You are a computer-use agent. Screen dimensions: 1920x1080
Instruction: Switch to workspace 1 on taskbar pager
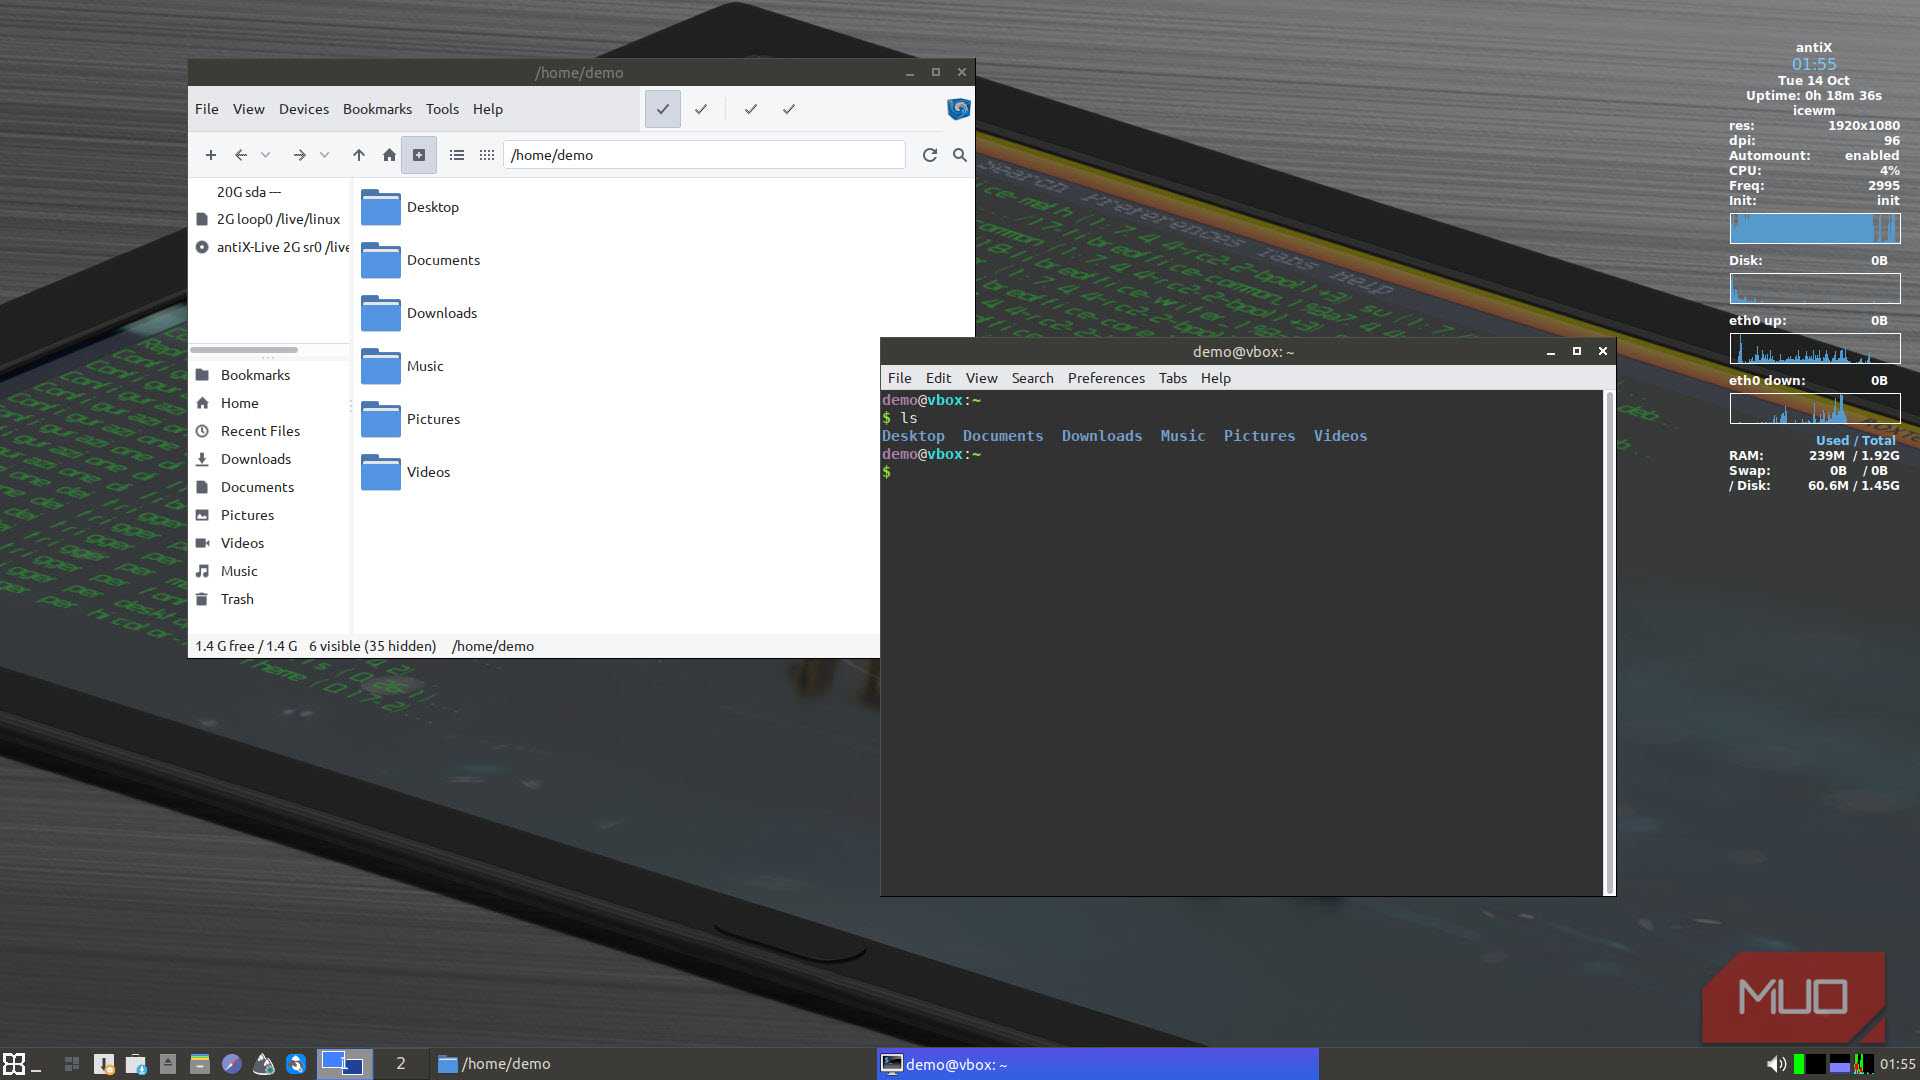pyautogui.click(x=345, y=1064)
